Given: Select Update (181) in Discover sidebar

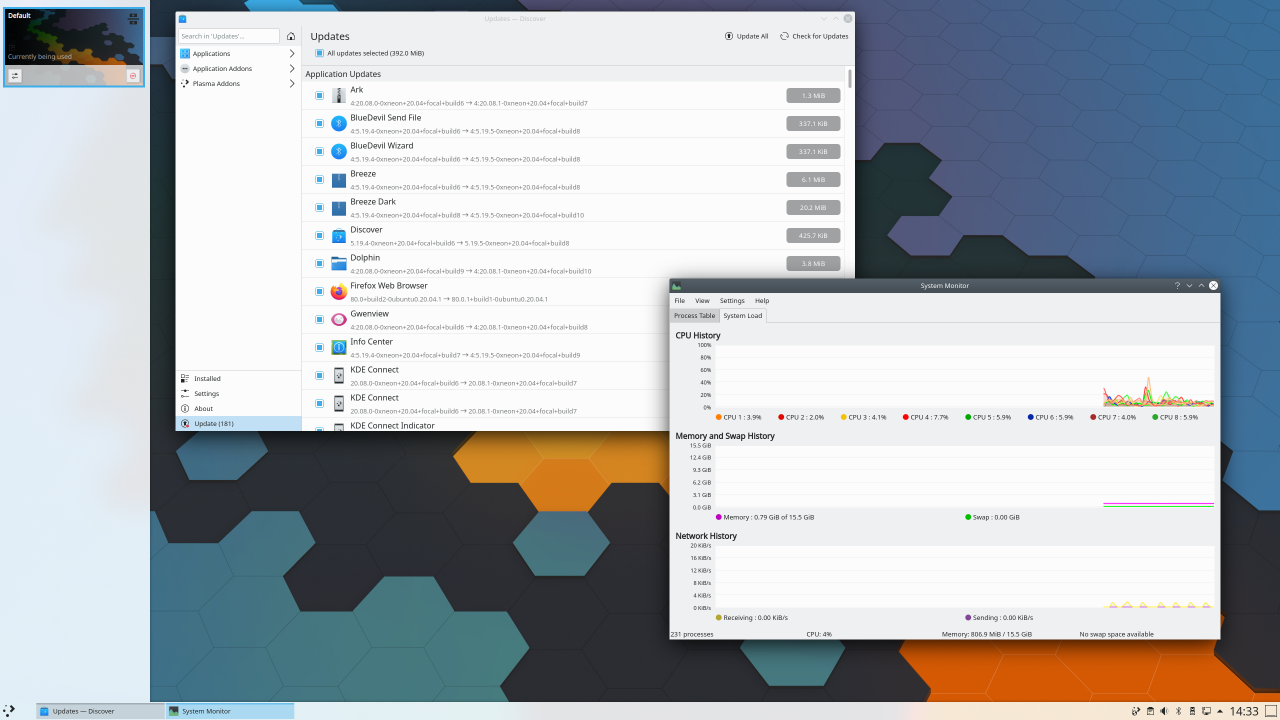Looking at the screenshot, I should (x=238, y=423).
